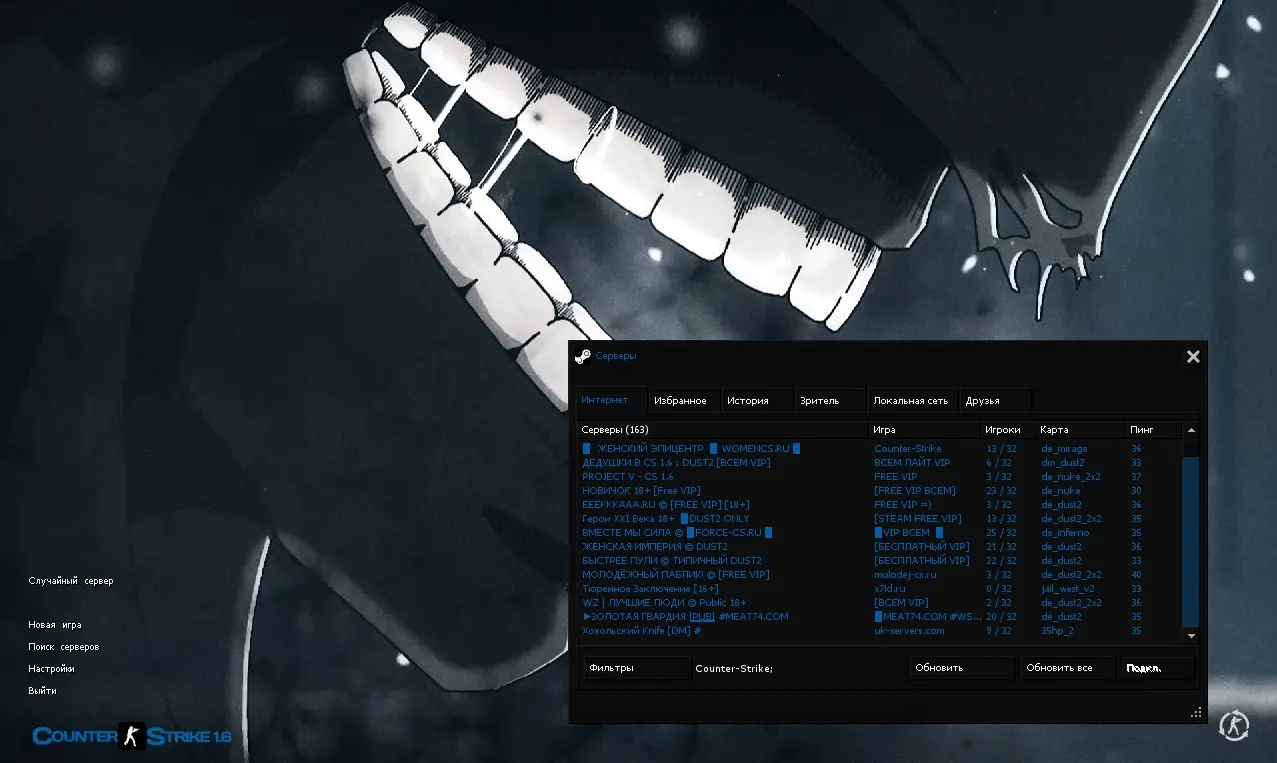Click the Подкл. connect button
Screen dimensions: 1277x763
tap(1157, 668)
